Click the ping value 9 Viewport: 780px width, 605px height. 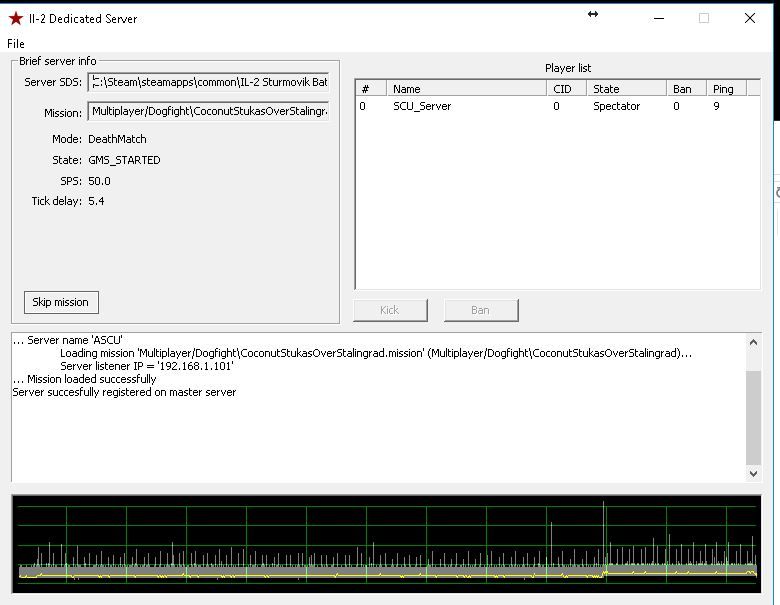point(716,106)
